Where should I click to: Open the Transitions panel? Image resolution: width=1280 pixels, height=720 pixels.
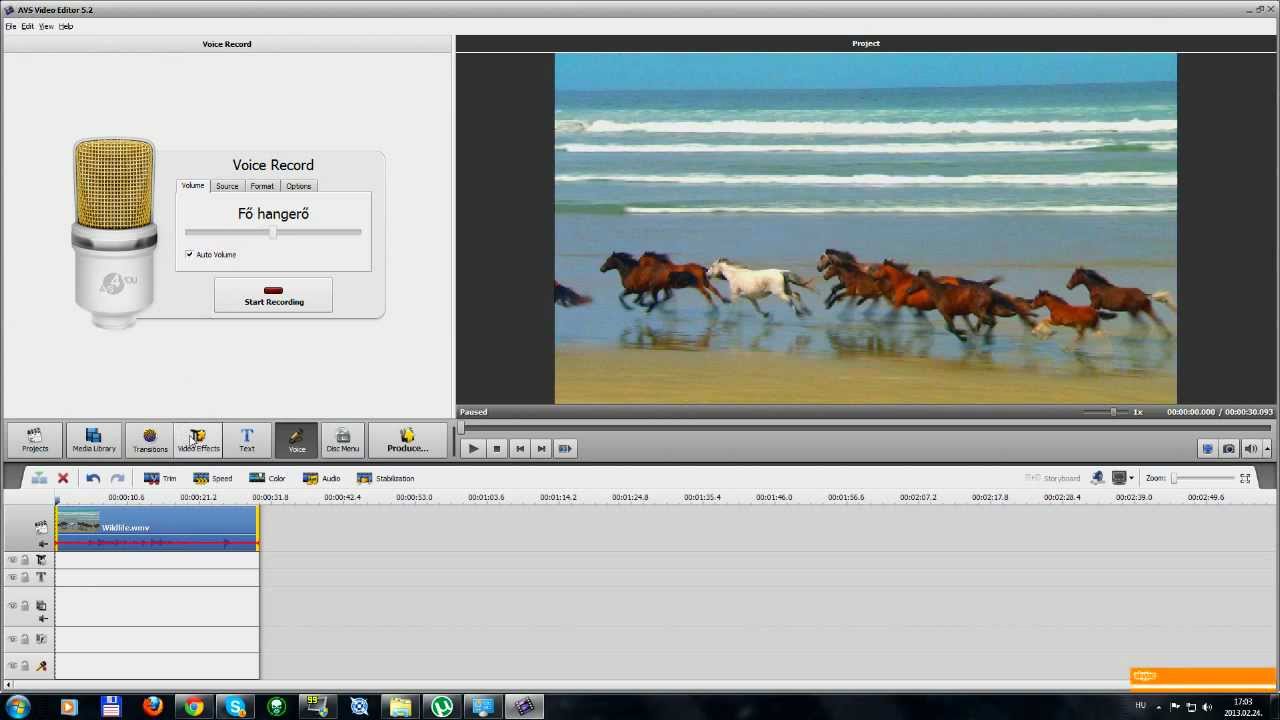[150, 440]
